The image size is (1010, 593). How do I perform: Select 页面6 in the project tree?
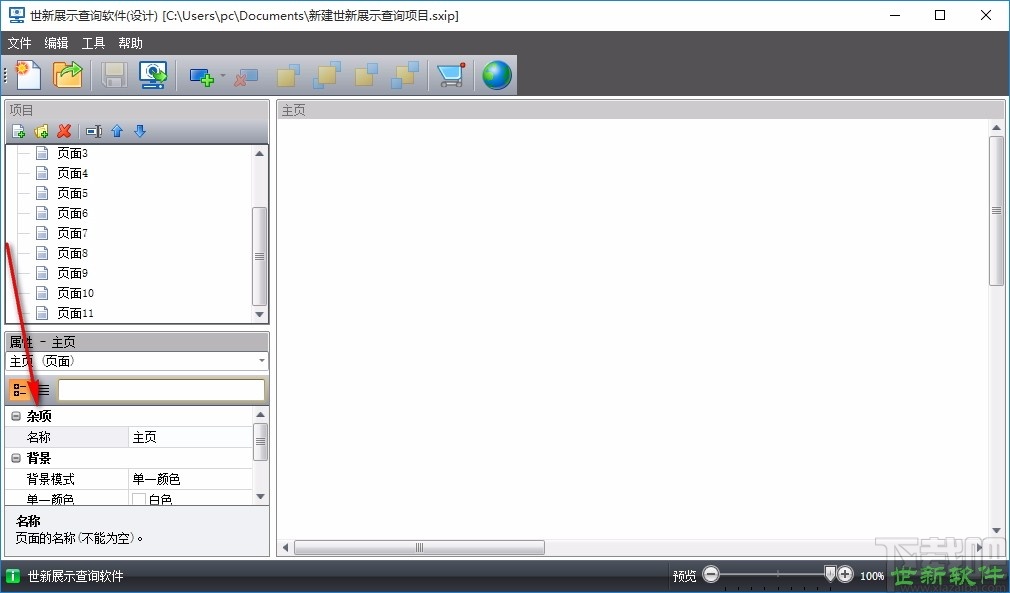coord(72,213)
